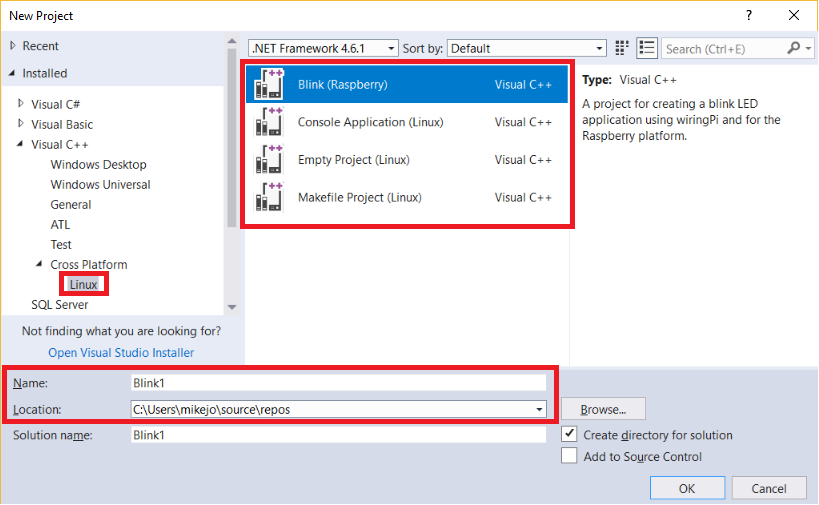This screenshot has width=819, height=505.
Task: Click Console Application (Linux) template name
Action: click(x=370, y=122)
